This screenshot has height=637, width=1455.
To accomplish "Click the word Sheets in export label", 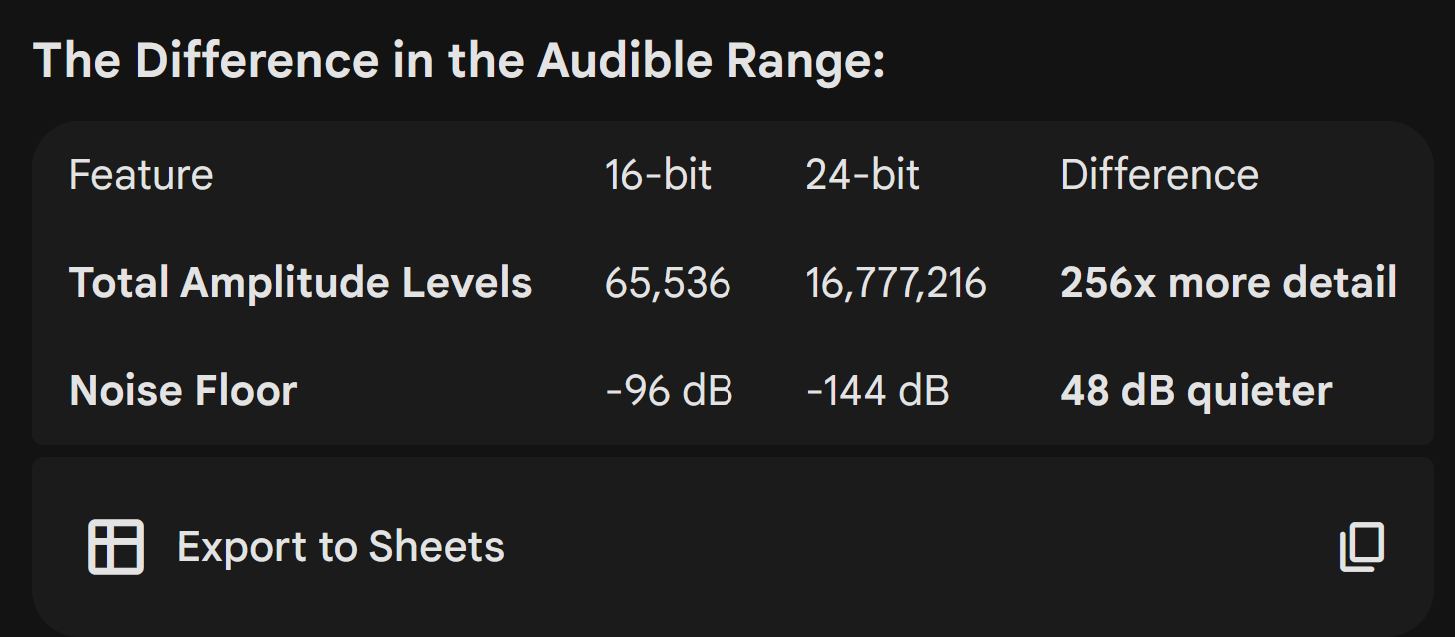I will [436, 547].
